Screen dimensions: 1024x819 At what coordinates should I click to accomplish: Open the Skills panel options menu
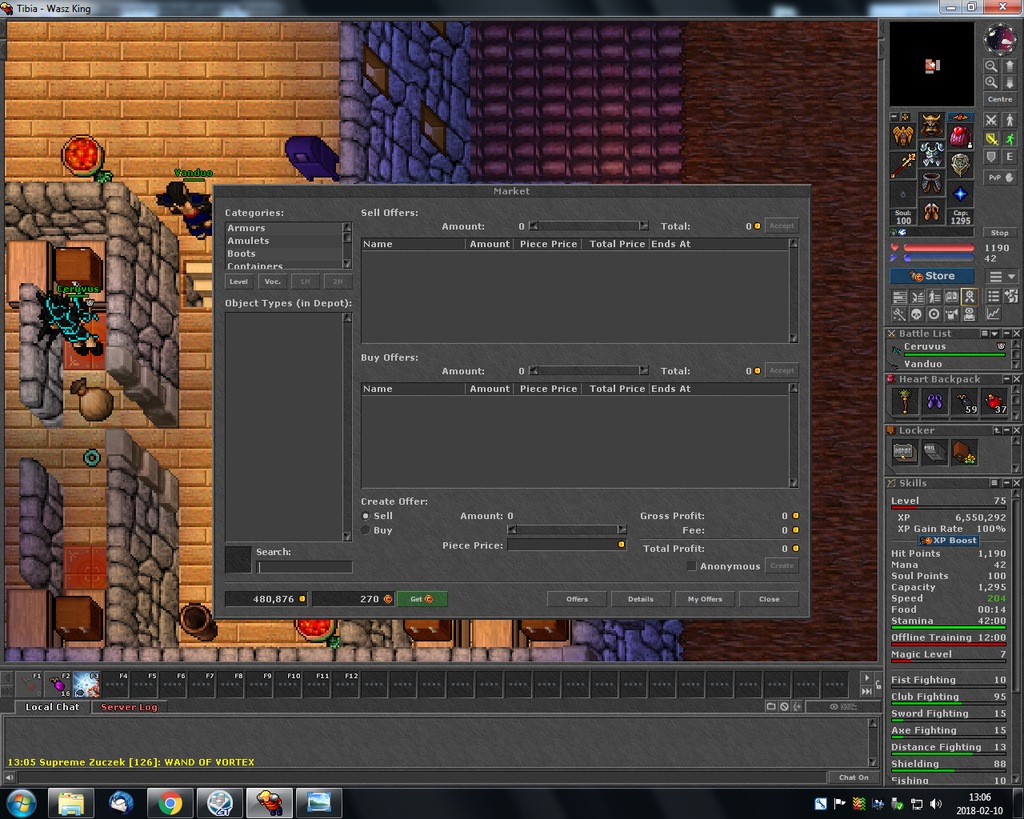click(x=994, y=483)
